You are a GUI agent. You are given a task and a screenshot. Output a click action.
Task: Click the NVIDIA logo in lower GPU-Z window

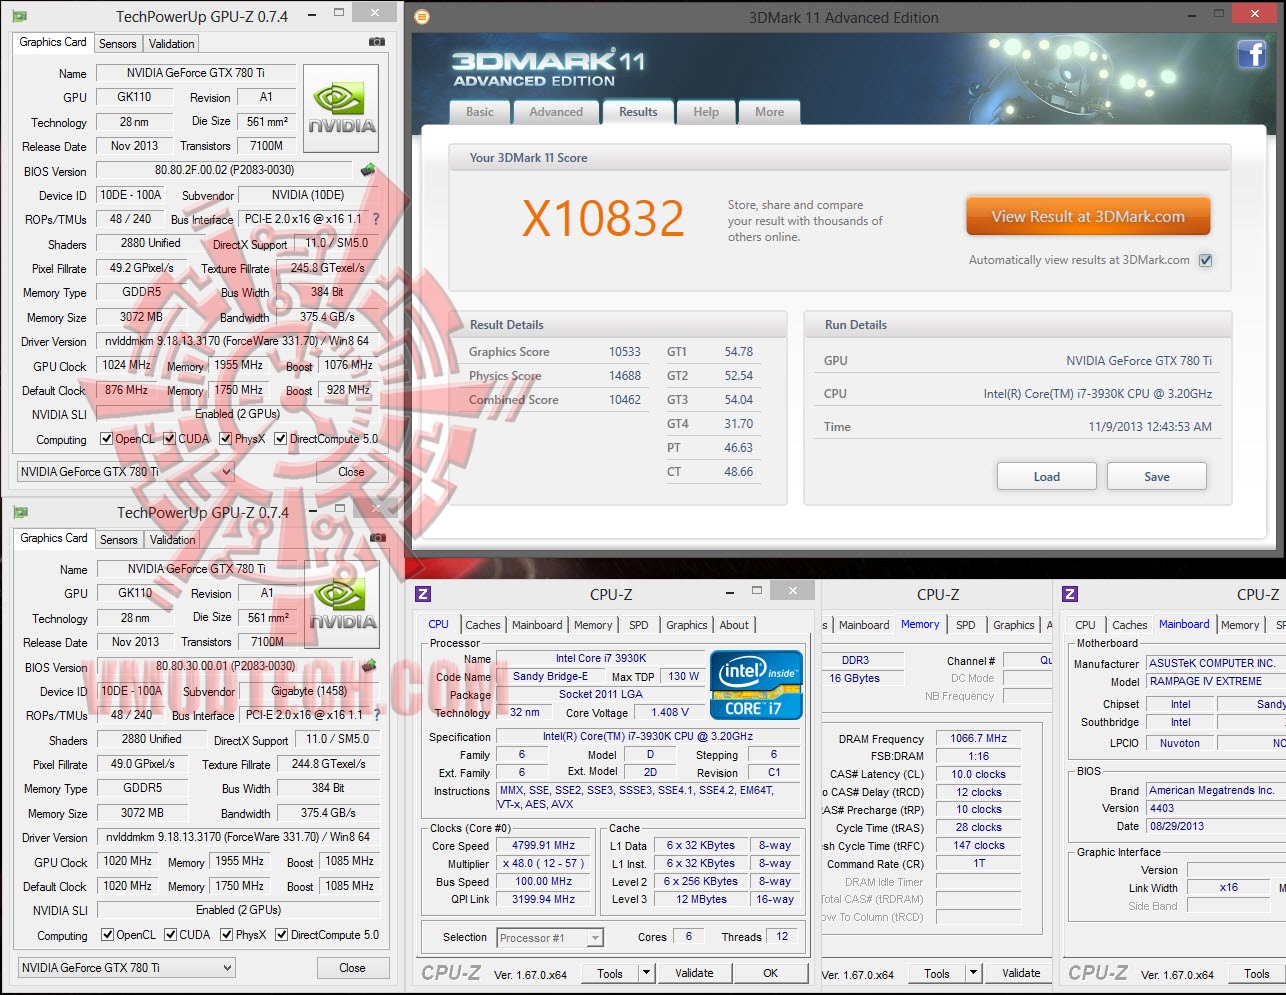point(342,605)
